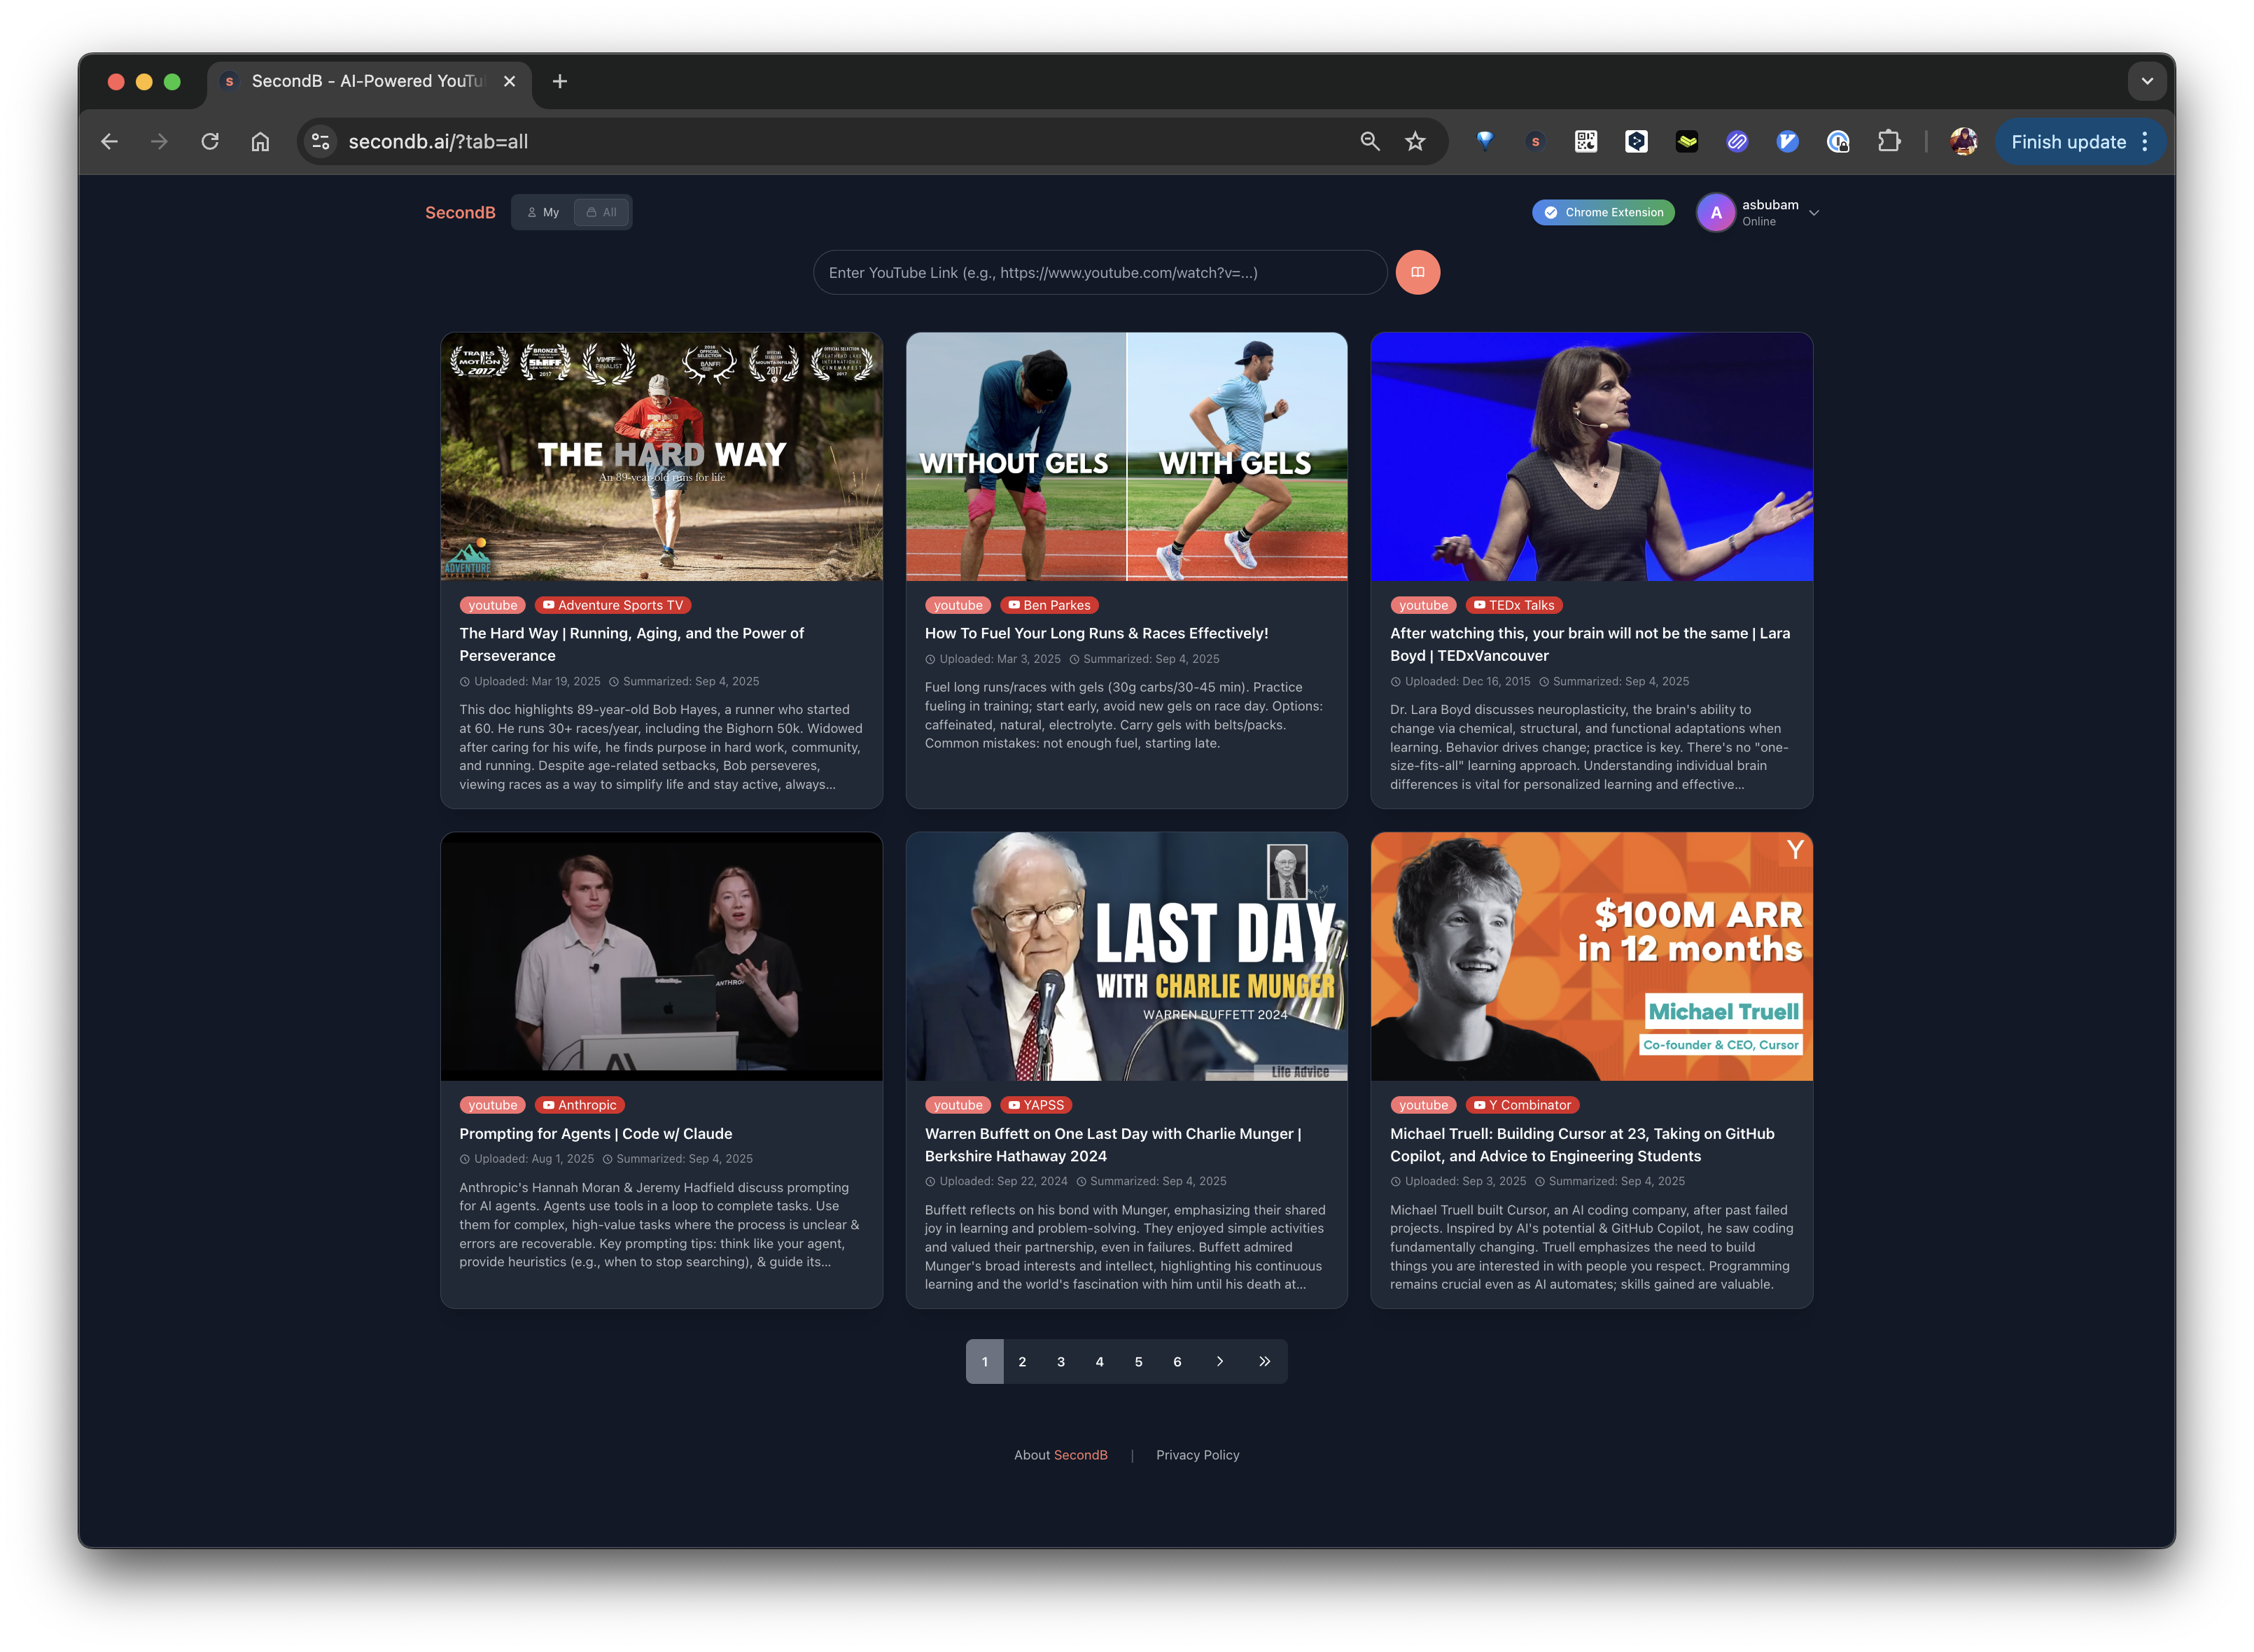Open title 'The Hard Way | Running, Aging'

tap(632, 644)
